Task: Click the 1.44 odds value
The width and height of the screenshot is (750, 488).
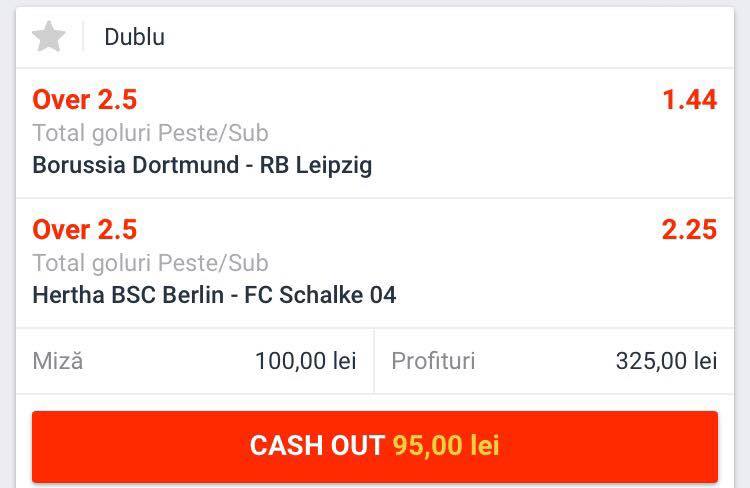Action: point(689,100)
